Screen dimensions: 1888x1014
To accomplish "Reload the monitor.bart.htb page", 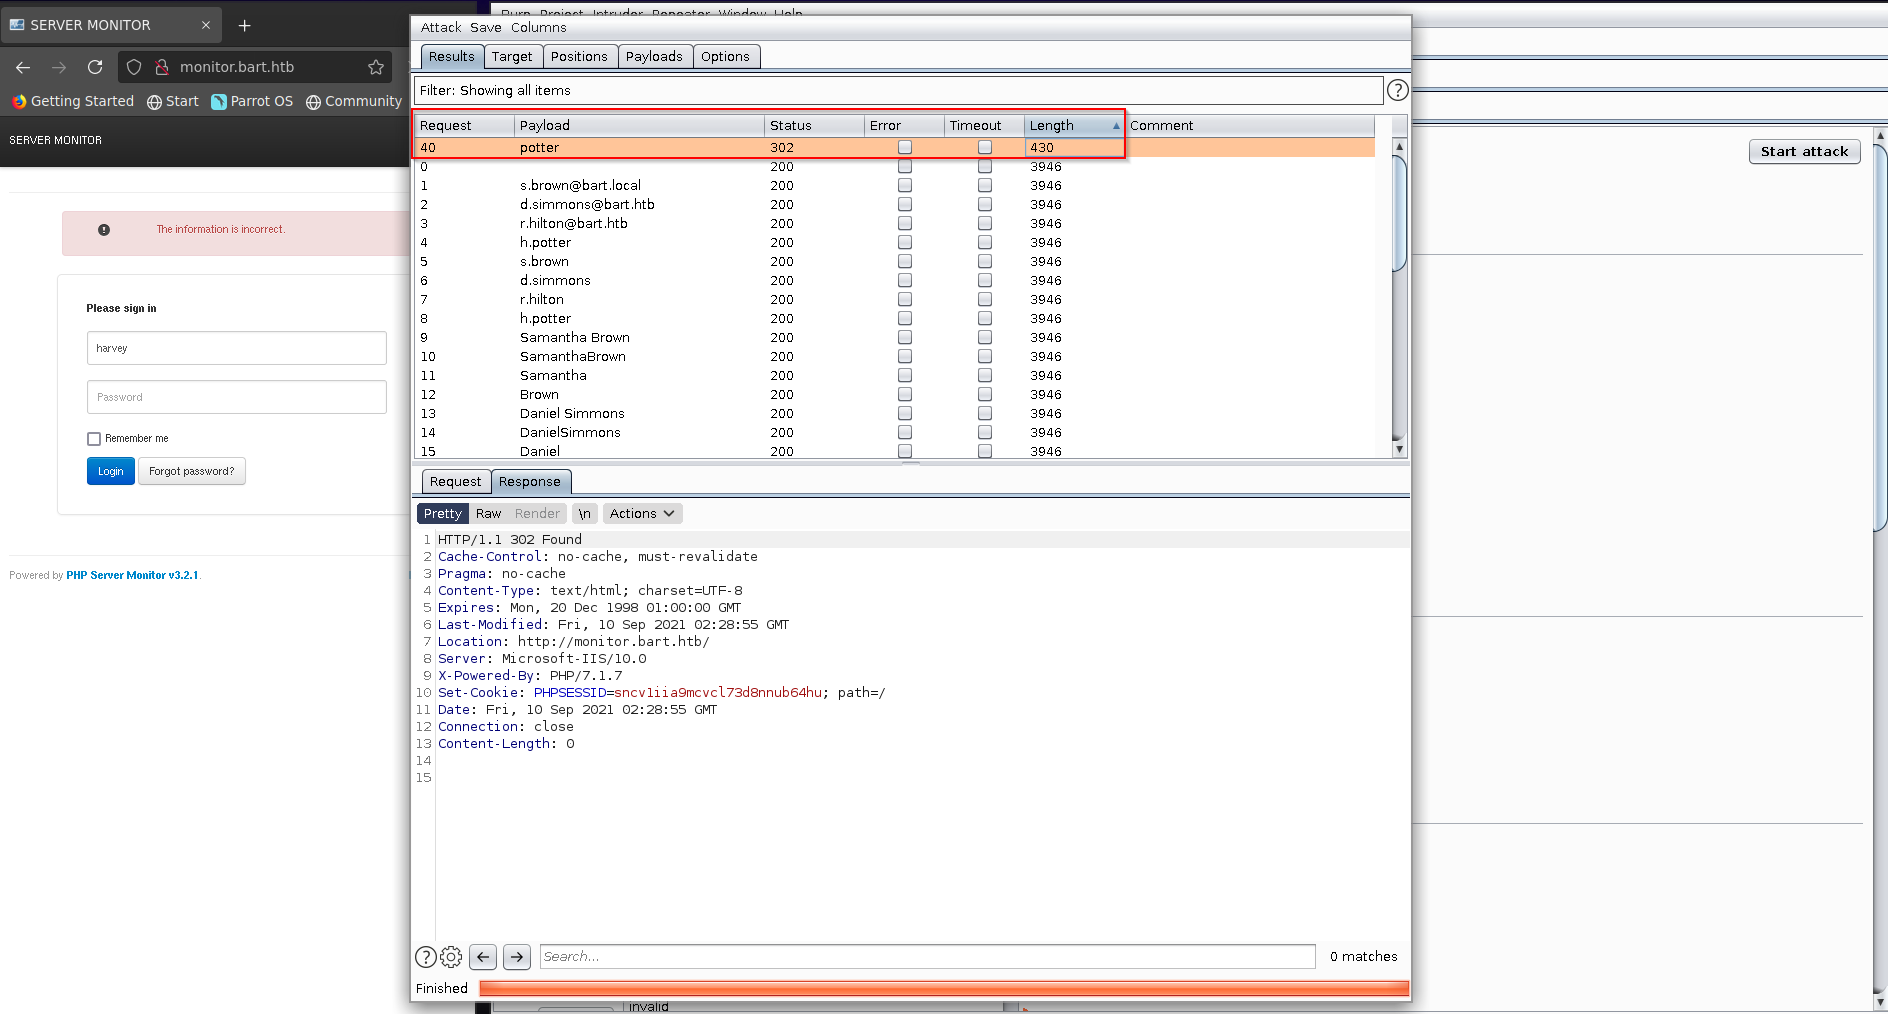I will coord(95,67).
